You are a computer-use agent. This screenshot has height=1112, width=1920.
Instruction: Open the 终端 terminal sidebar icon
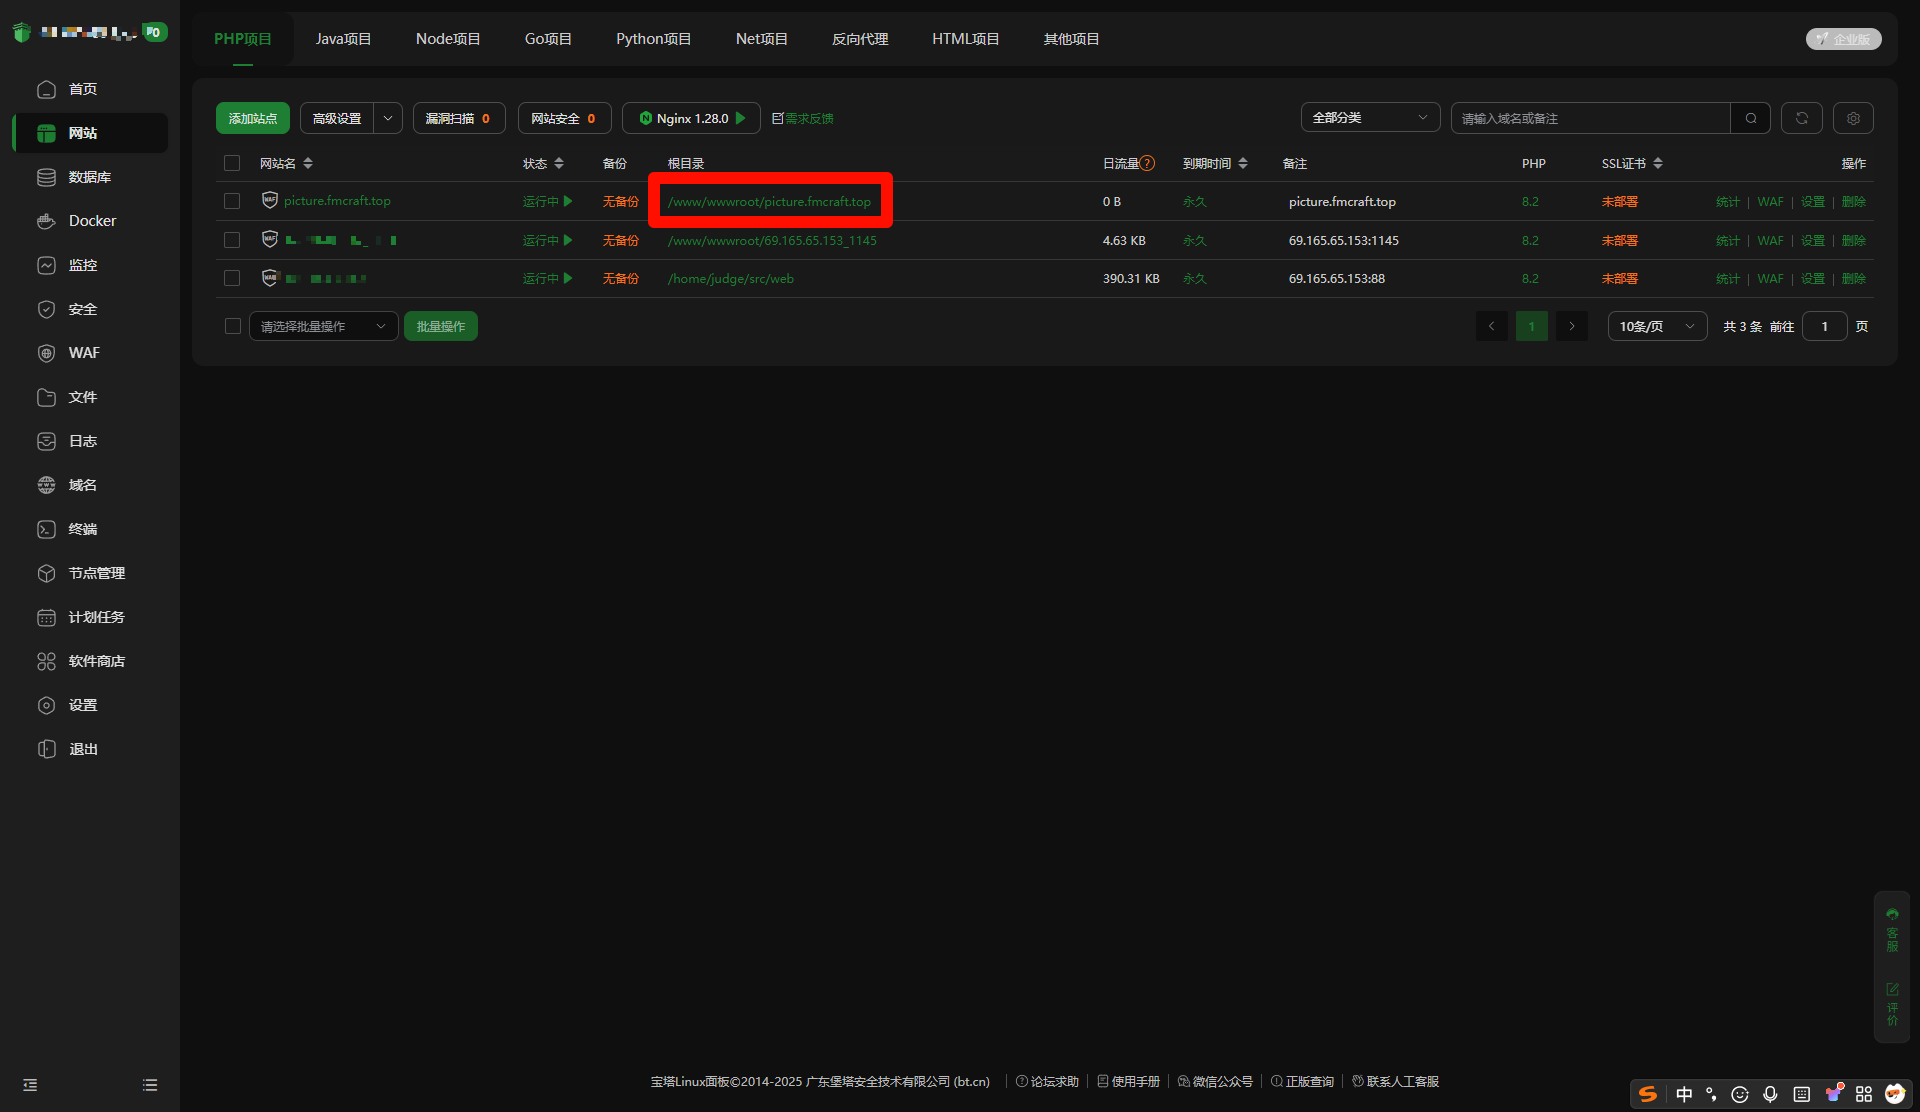(46, 529)
